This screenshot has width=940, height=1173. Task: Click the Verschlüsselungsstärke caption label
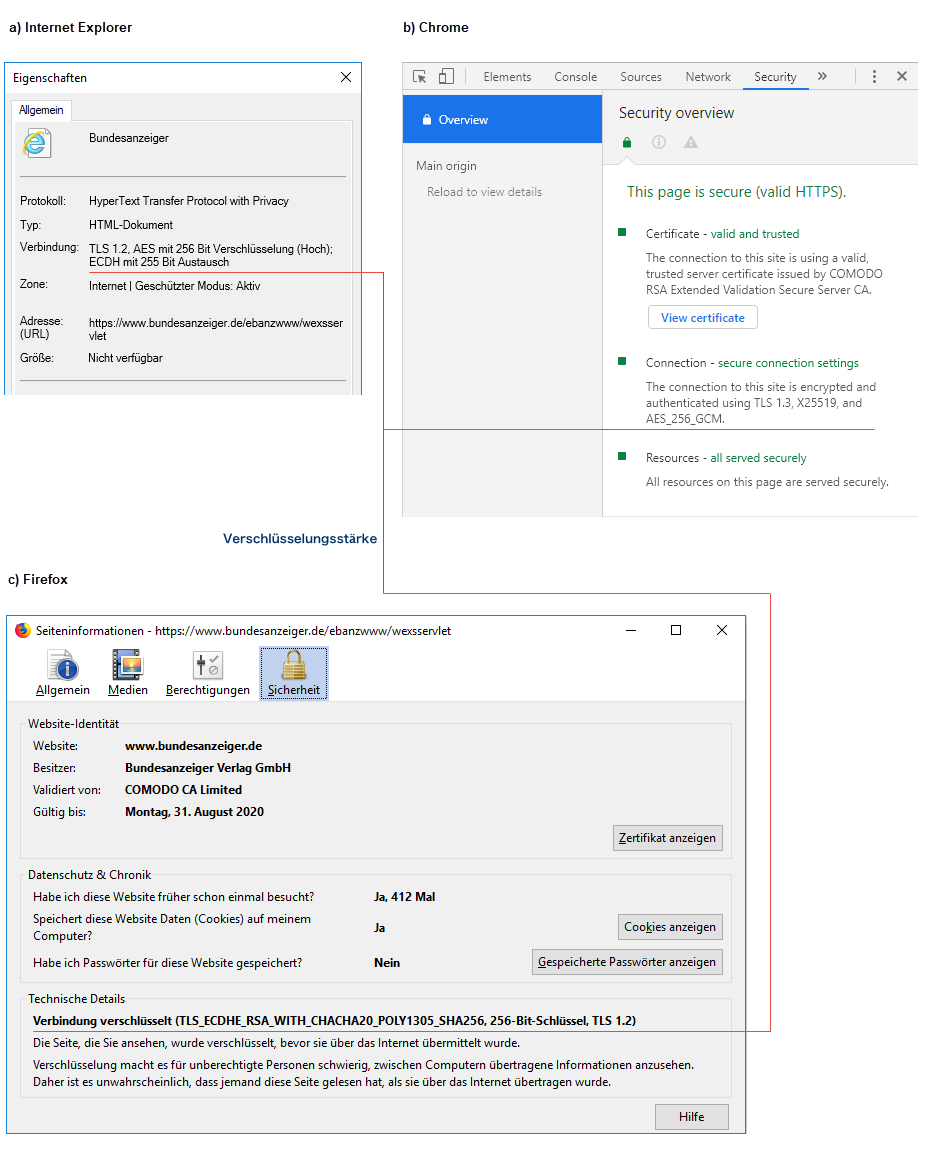[x=300, y=539]
